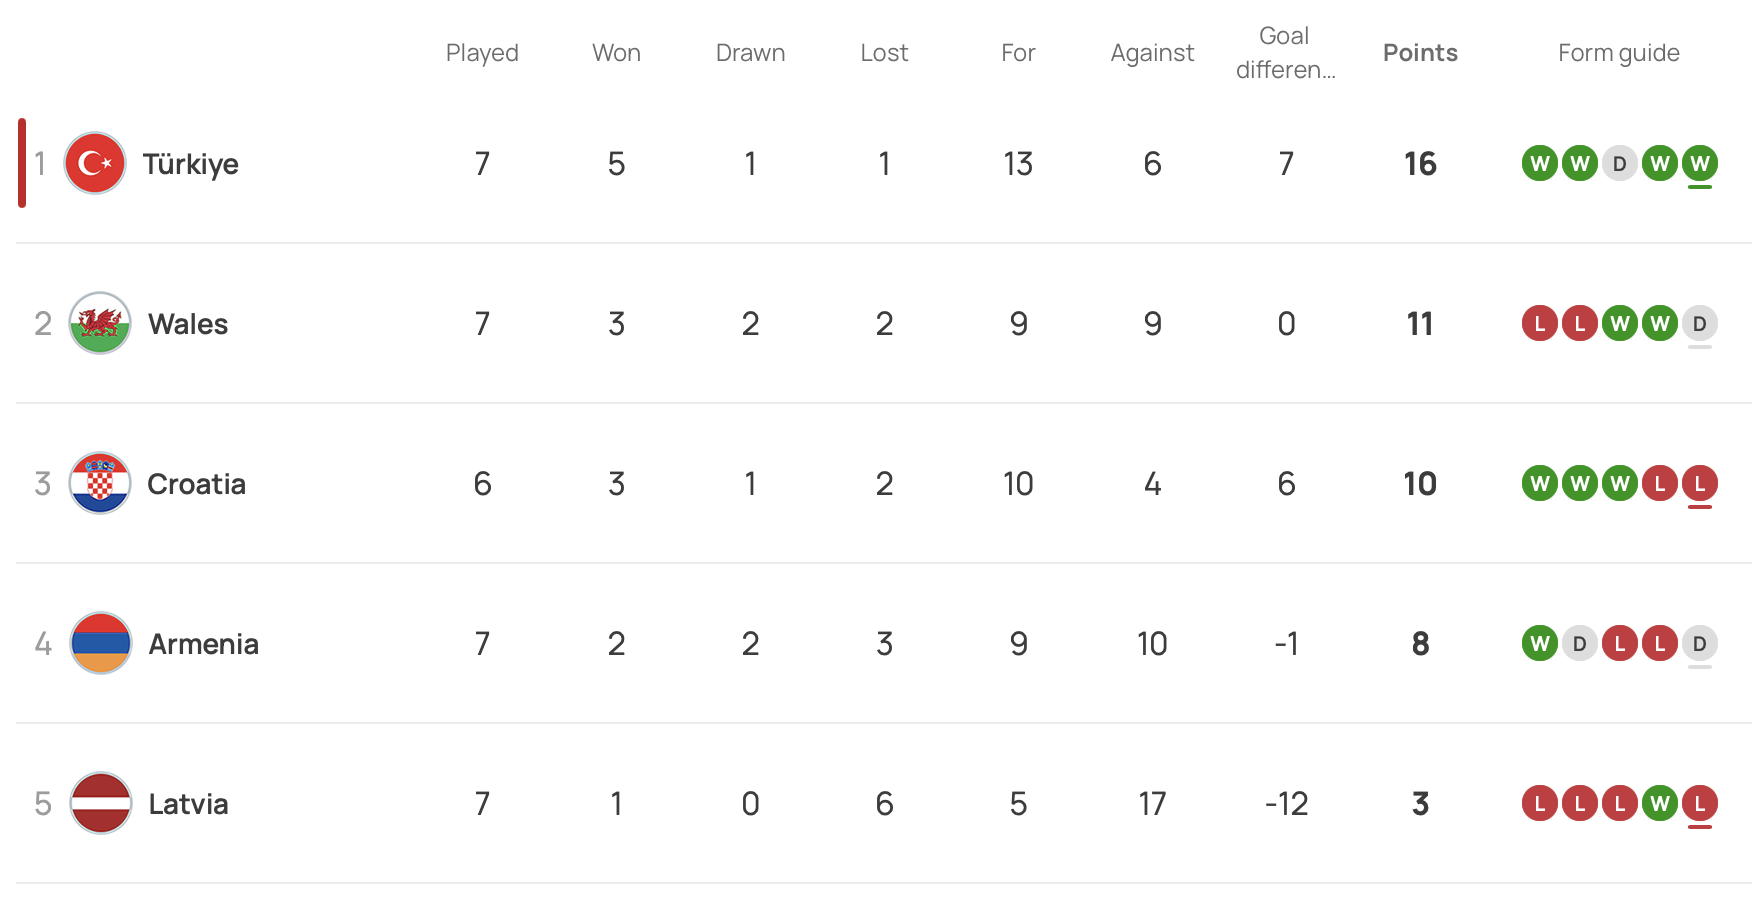This screenshot has height=904, width=1754.
Task: Open the Armenia team name link
Action: pos(203,644)
